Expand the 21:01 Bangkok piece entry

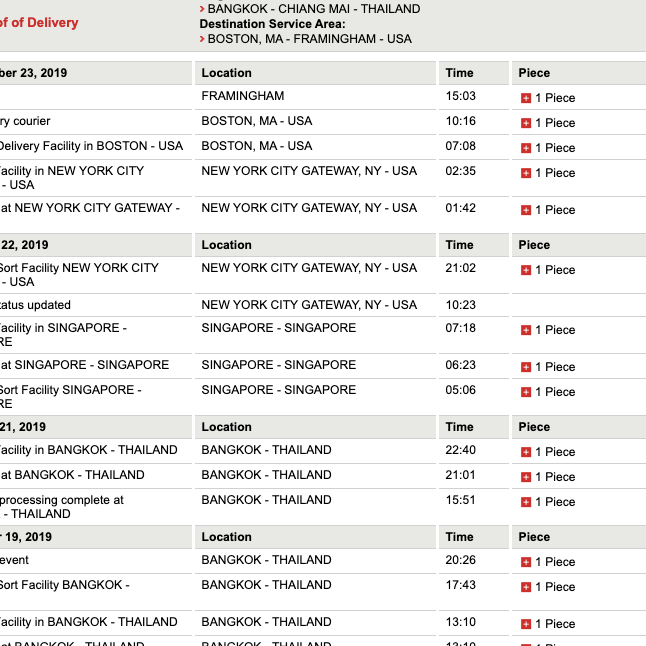click(526, 477)
